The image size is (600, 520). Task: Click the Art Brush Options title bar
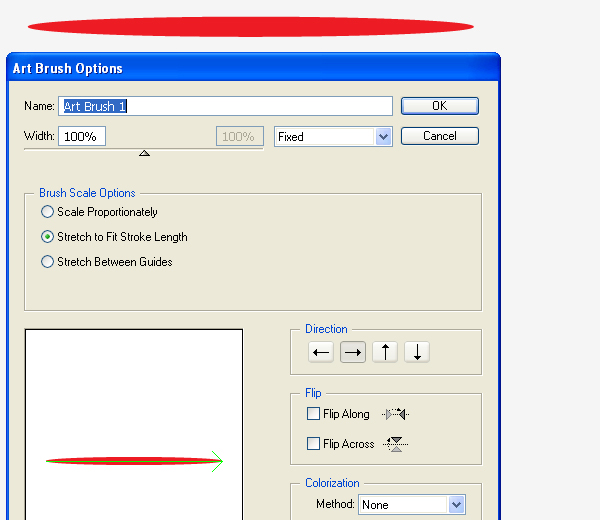coord(253,68)
